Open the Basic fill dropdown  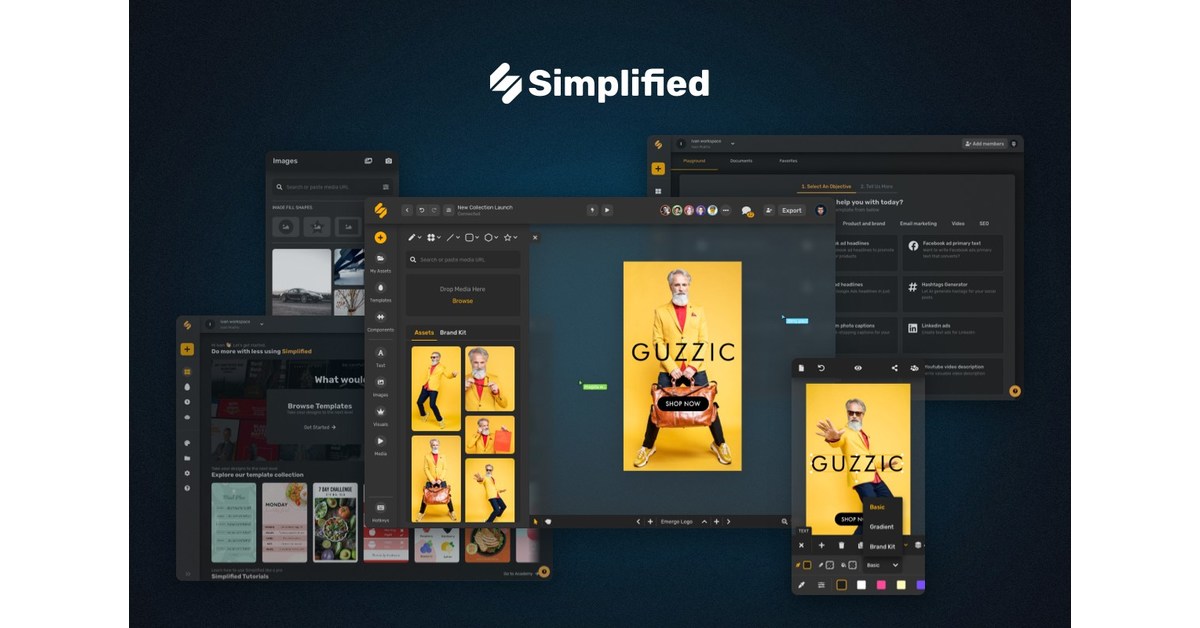point(881,566)
